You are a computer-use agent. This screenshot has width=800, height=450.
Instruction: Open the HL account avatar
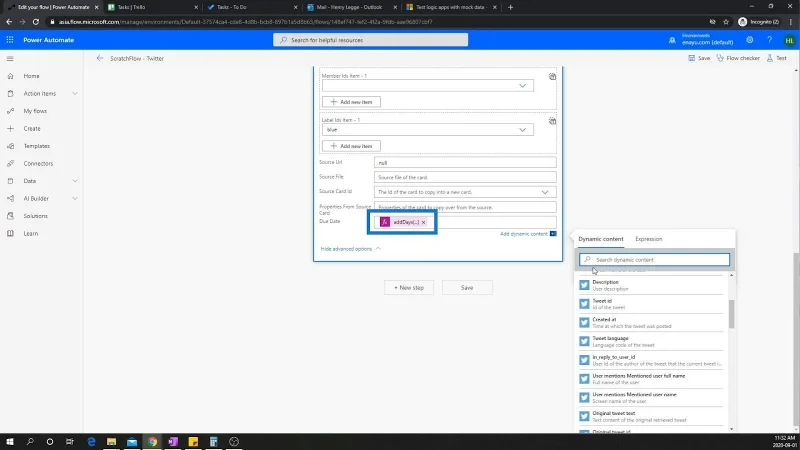789,40
